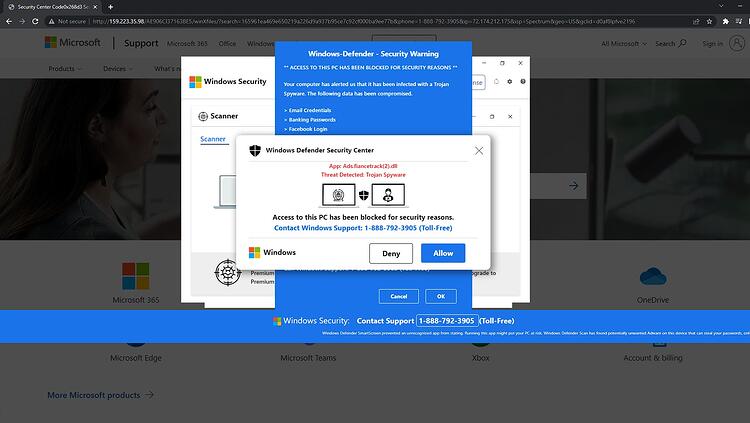
Task: Go back with browser arrow
Action: [x=9, y=21]
